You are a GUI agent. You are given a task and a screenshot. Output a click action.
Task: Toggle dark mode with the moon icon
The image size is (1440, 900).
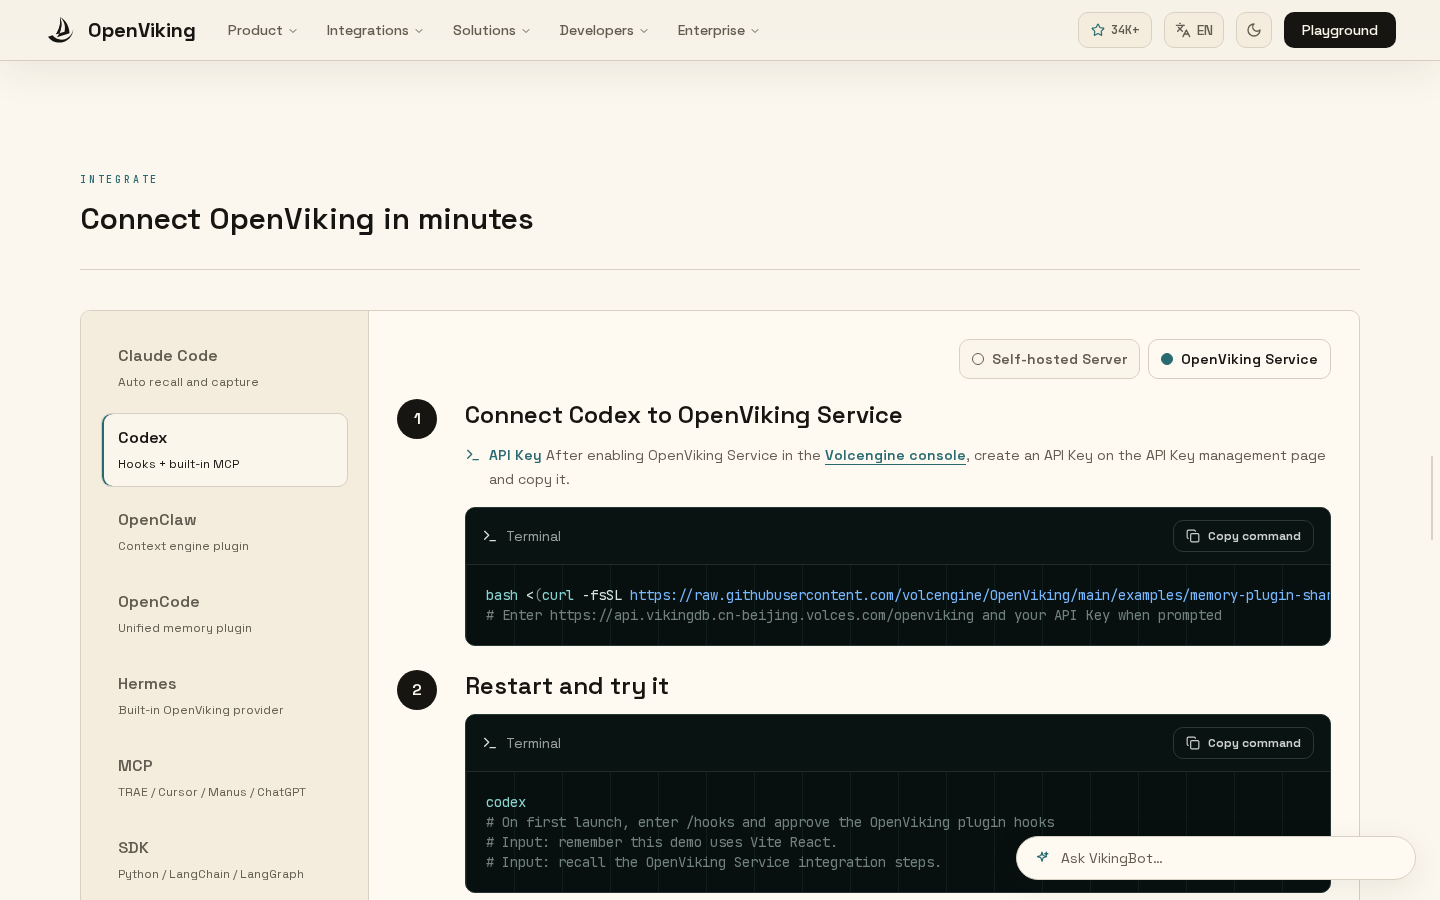click(1254, 30)
